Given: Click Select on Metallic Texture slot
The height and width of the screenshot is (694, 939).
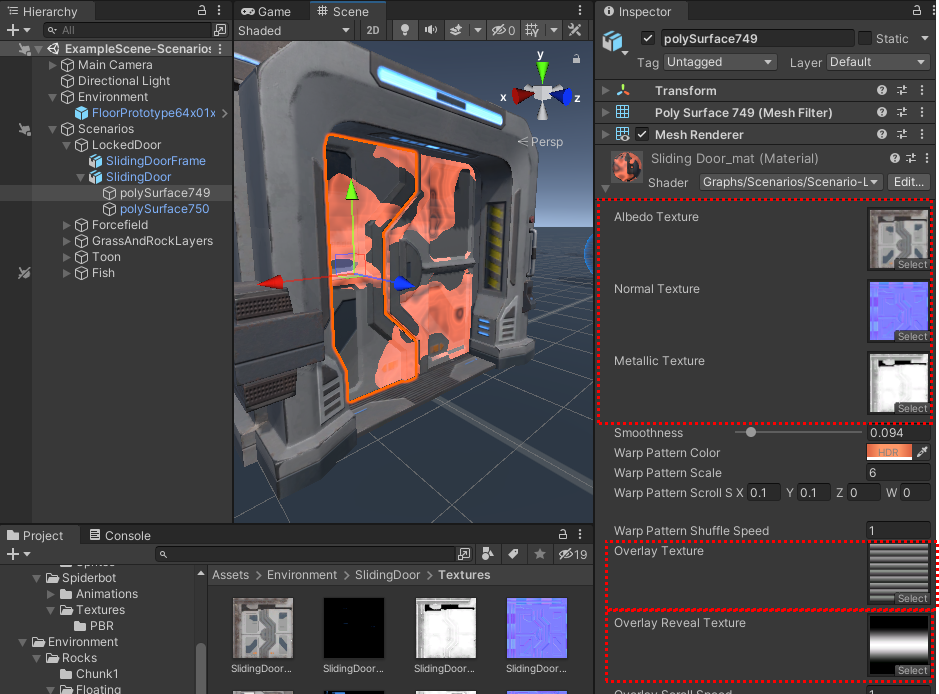Looking at the screenshot, I should pyautogui.click(x=912, y=408).
